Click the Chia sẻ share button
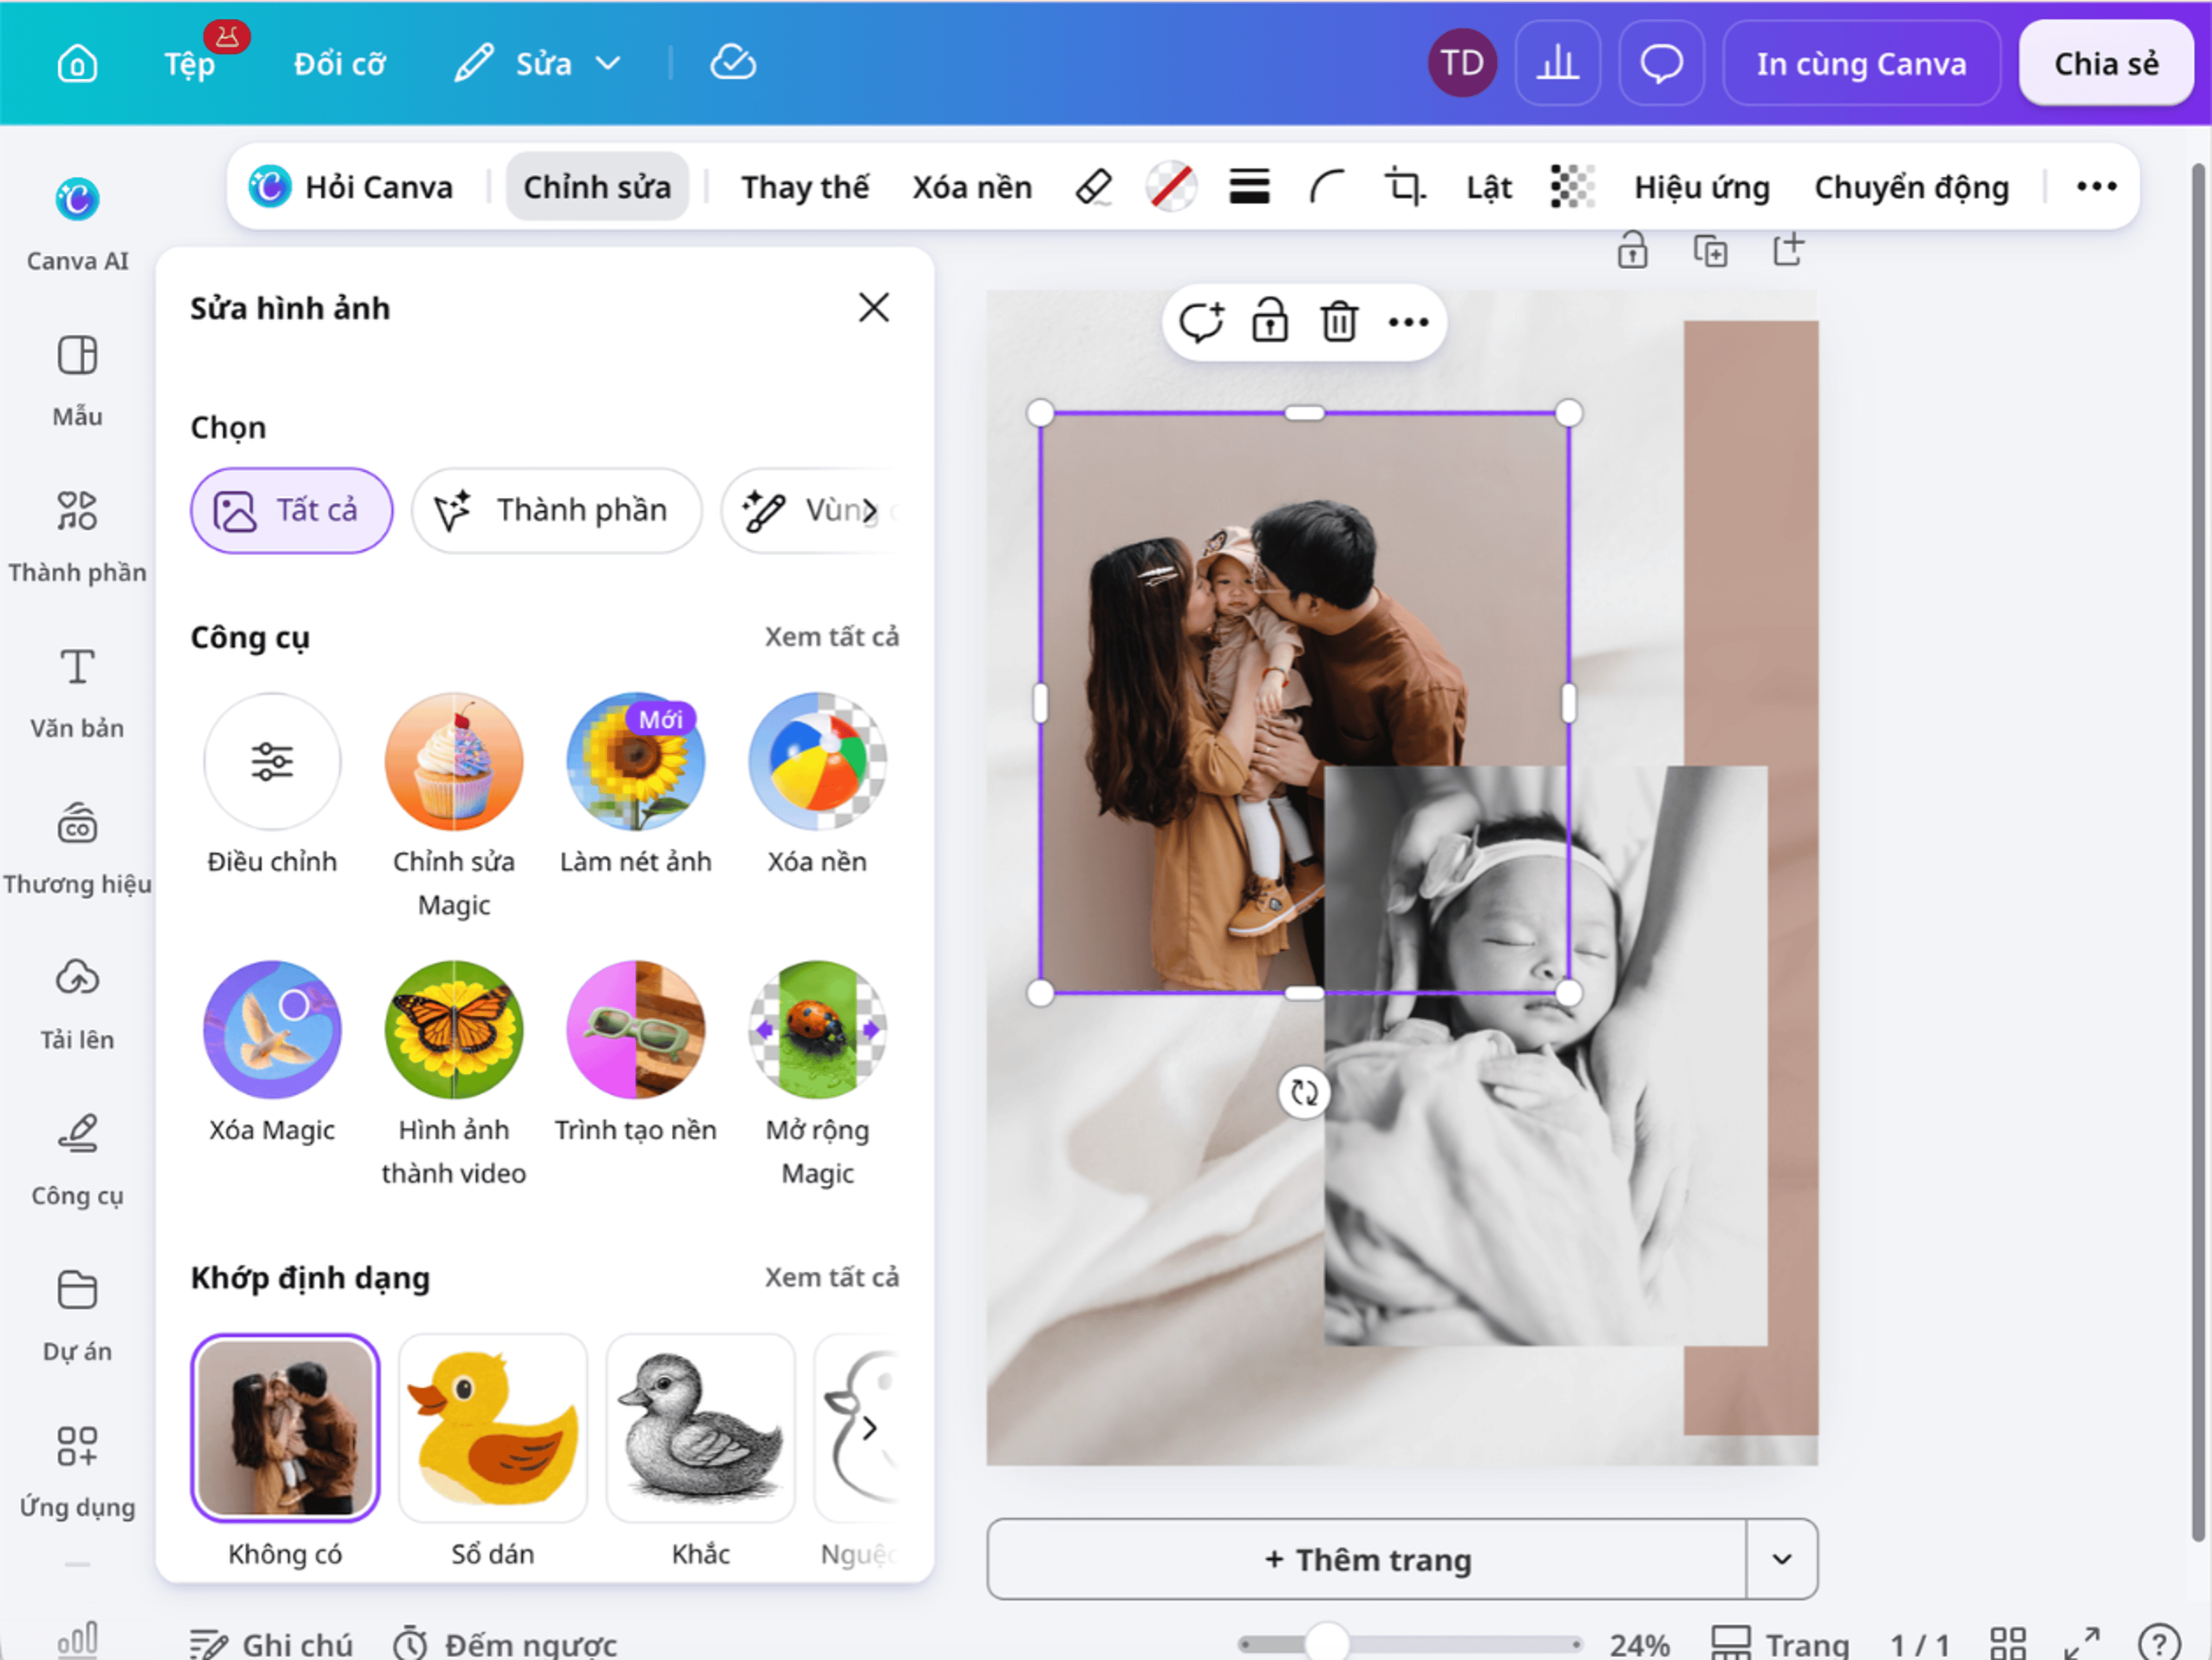This screenshot has width=2212, height=1660. pyautogui.click(x=2106, y=64)
